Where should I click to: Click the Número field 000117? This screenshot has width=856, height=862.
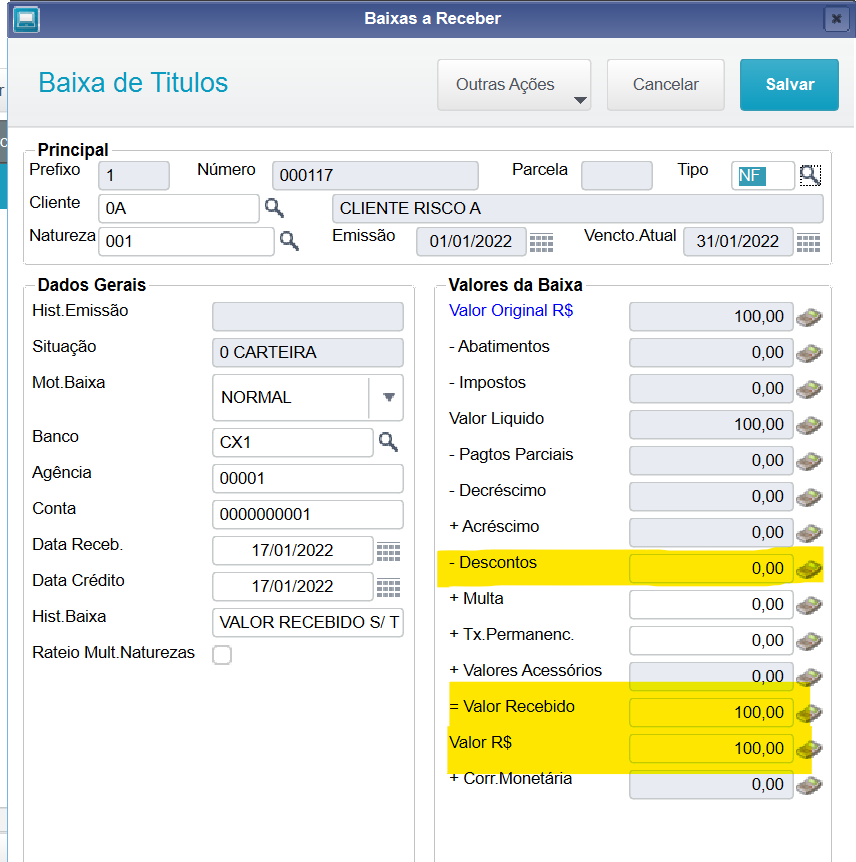[375, 175]
